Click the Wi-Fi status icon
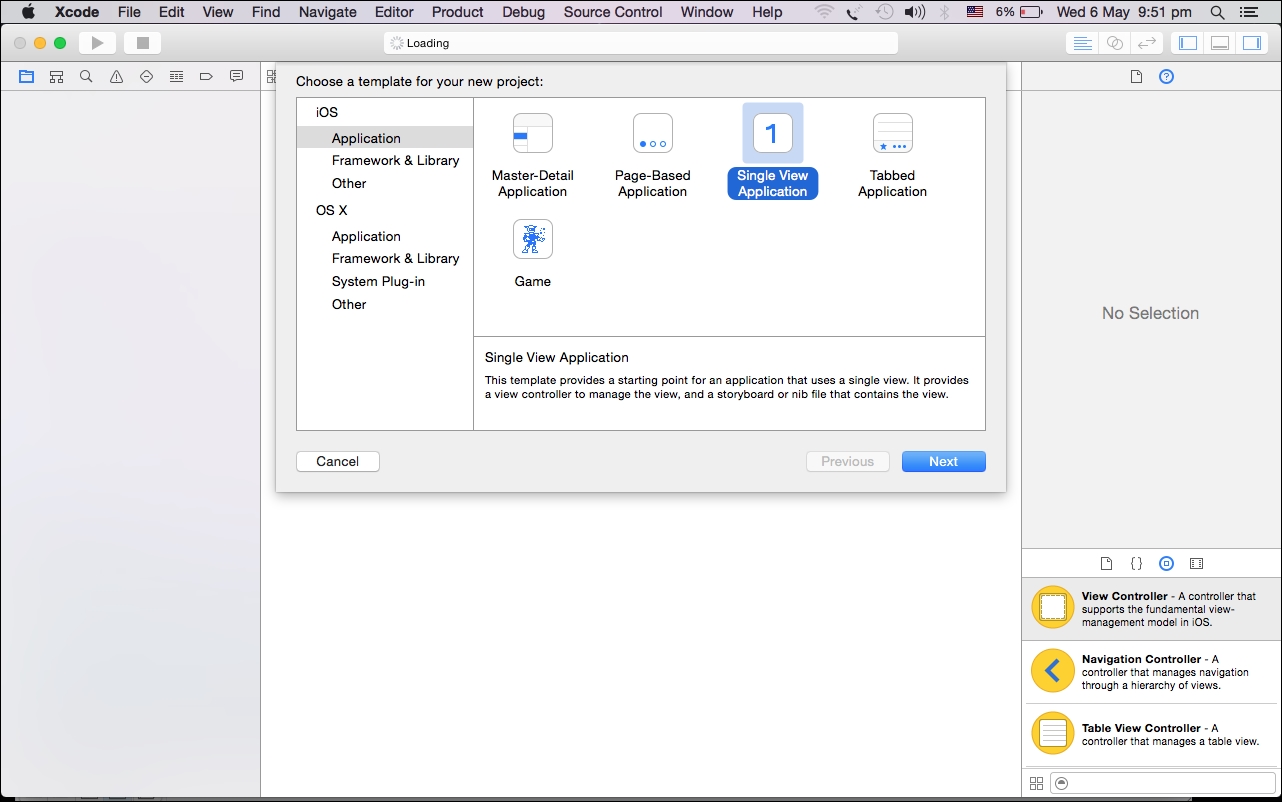The width and height of the screenshot is (1282, 802). [824, 12]
